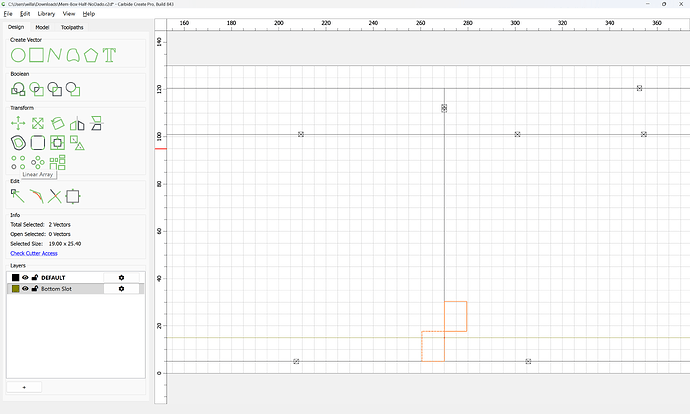This screenshot has height=414, width=690.
Task: Click the square-with-nodes Edit tool icon
Action: tap(73, 196)
